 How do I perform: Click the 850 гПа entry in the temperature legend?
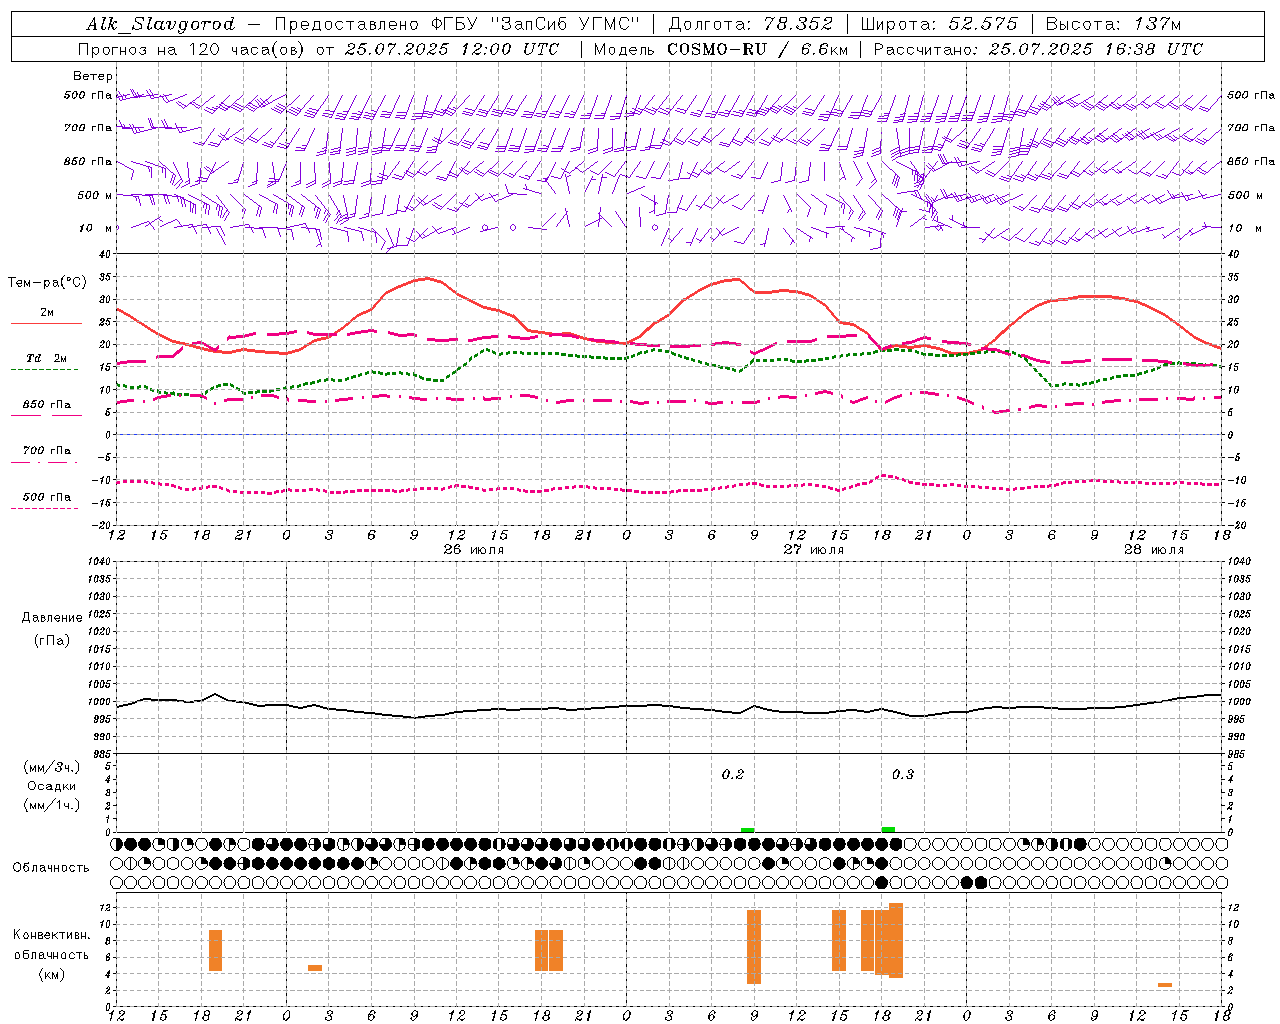coord(47,405)
